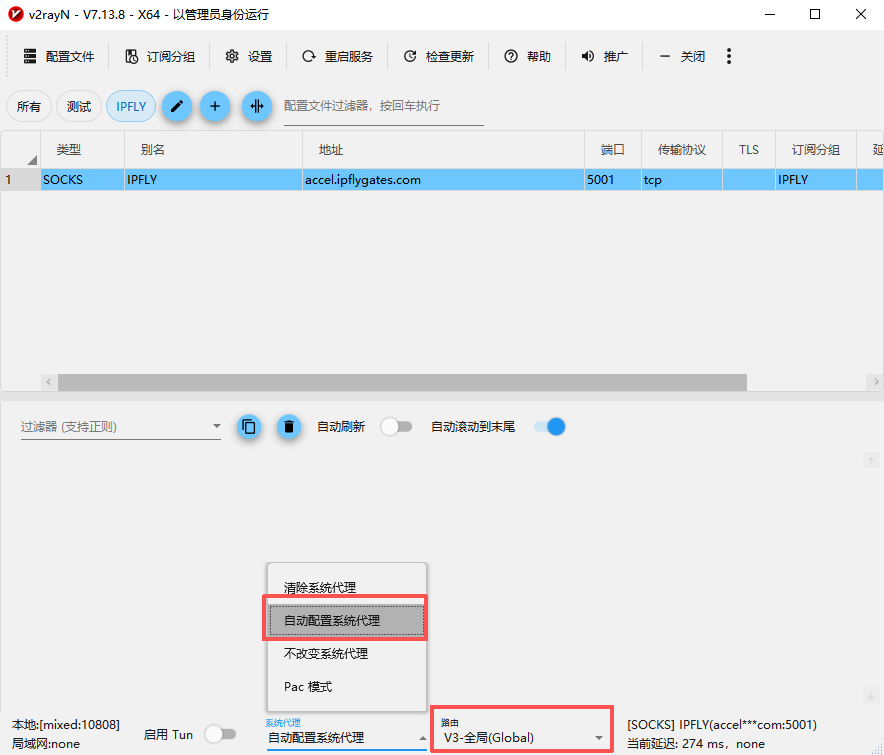
Task: Open the 订阅分组 toolbar menu
Action: (160, 57)
